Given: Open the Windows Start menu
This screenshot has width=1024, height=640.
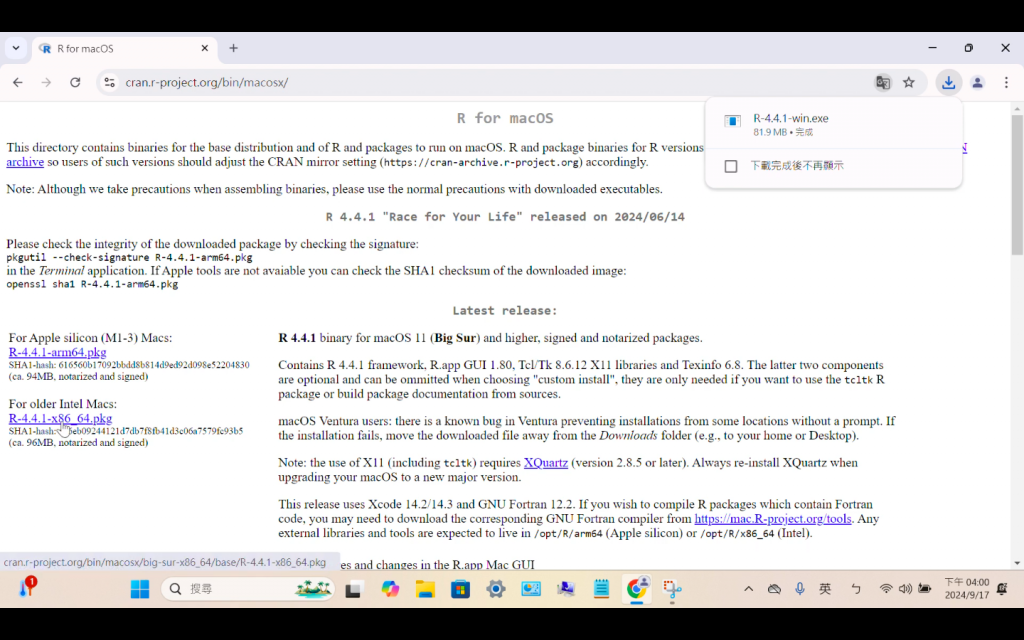Looking at the screenshot, I should click(139, 589).
